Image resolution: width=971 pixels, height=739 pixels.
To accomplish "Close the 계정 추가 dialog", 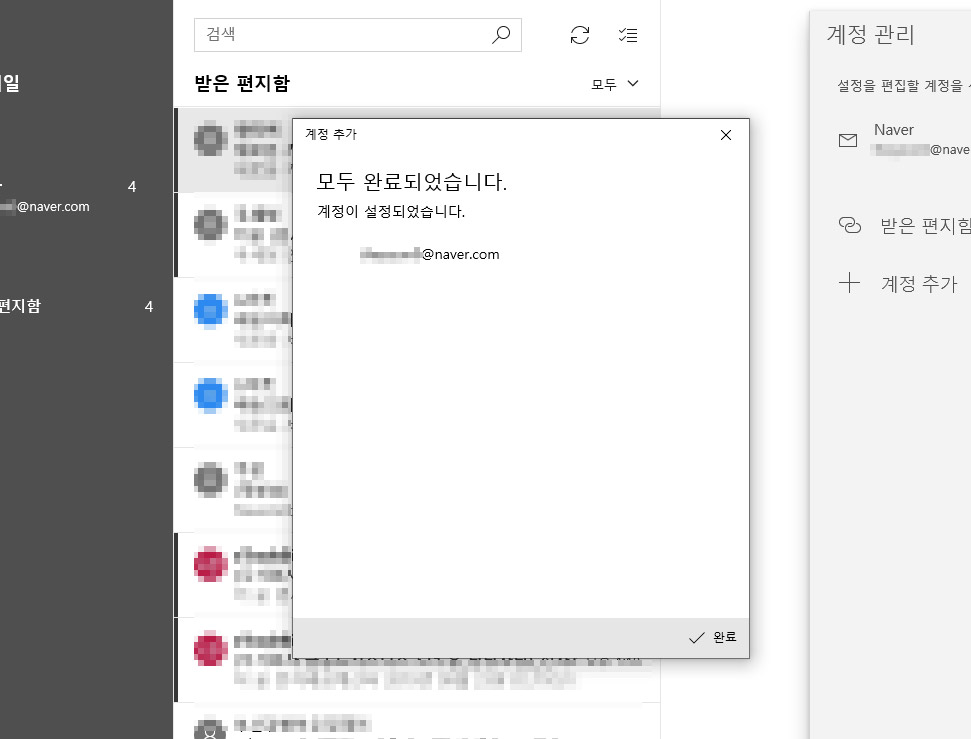I will pyautogui.click(x=726, y=135).
